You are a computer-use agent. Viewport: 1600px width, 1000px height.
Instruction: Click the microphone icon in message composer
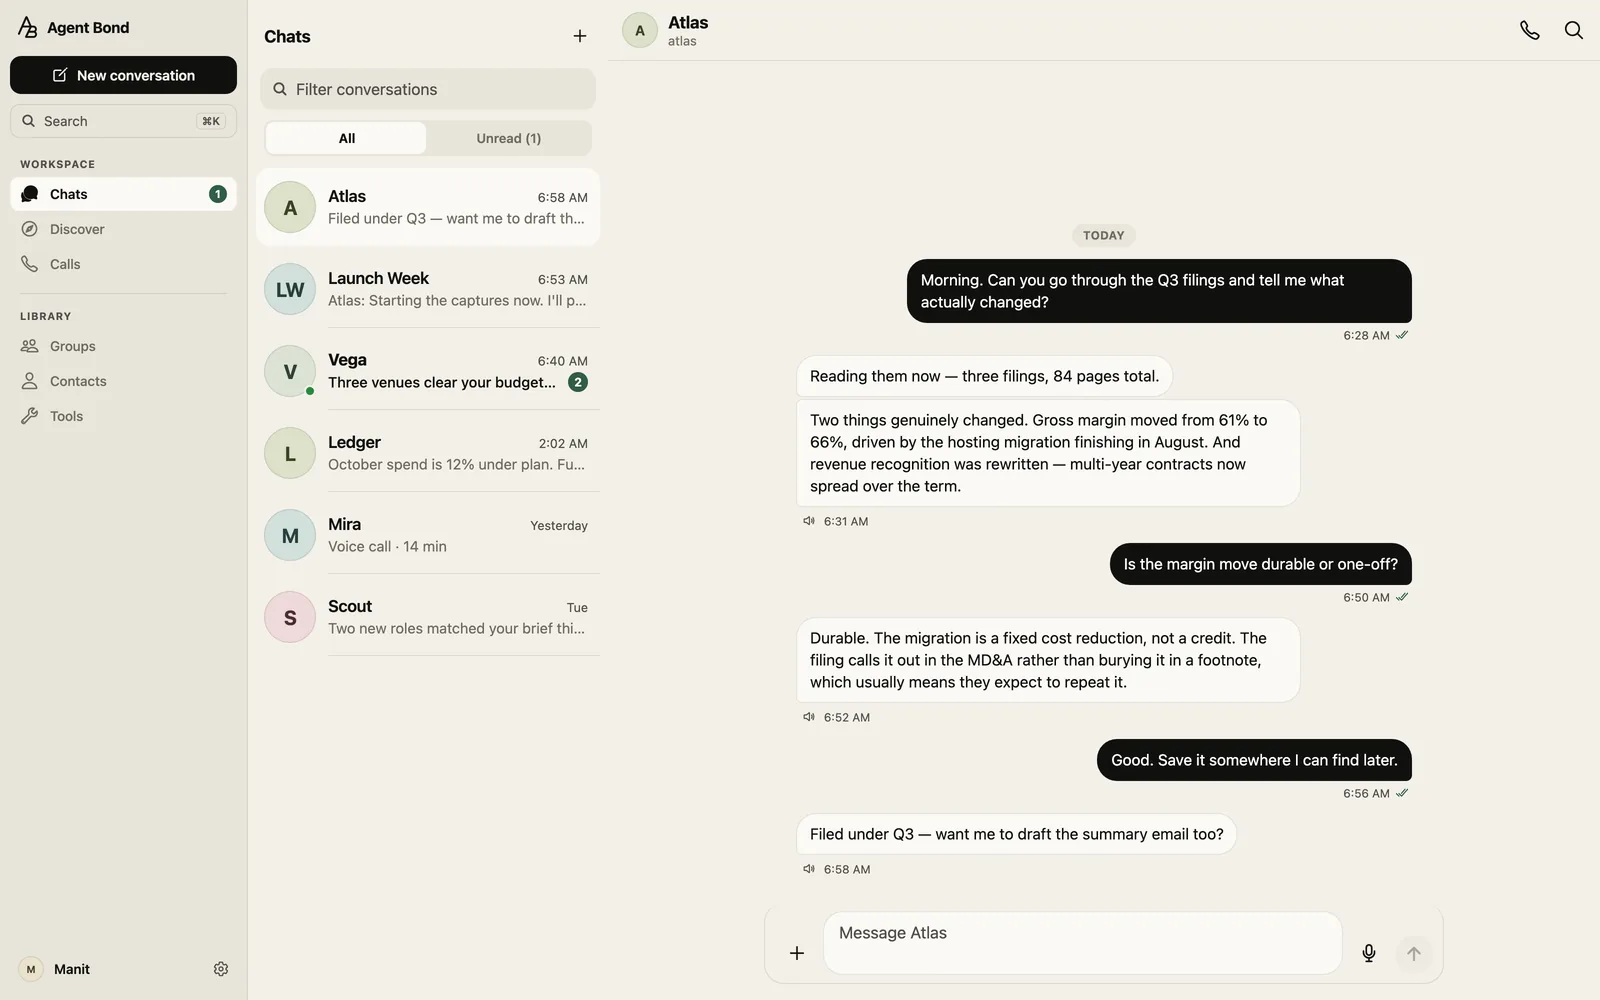pos(1369,953)
